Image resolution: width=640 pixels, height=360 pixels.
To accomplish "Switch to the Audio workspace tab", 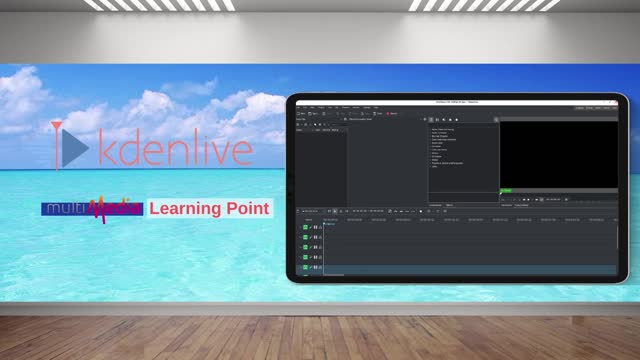I will 598,108.
